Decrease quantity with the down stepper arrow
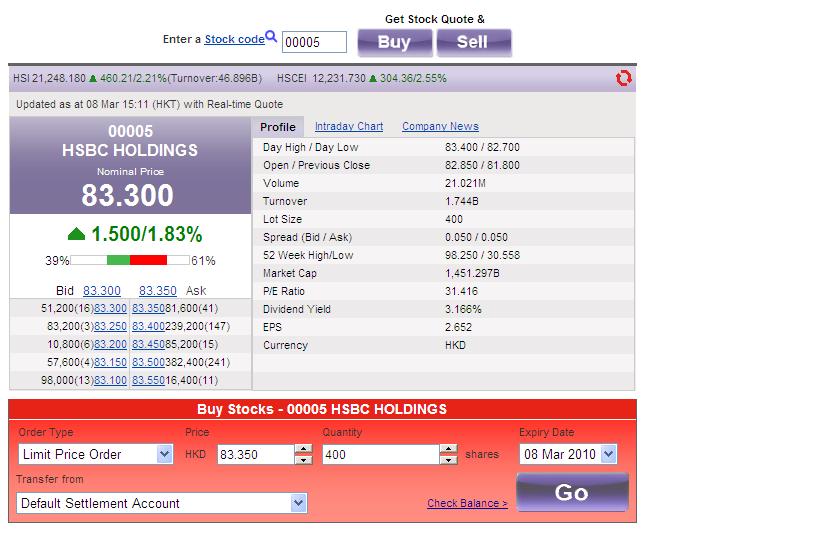The width and height of the screenshot is (840, 540). 448,460
